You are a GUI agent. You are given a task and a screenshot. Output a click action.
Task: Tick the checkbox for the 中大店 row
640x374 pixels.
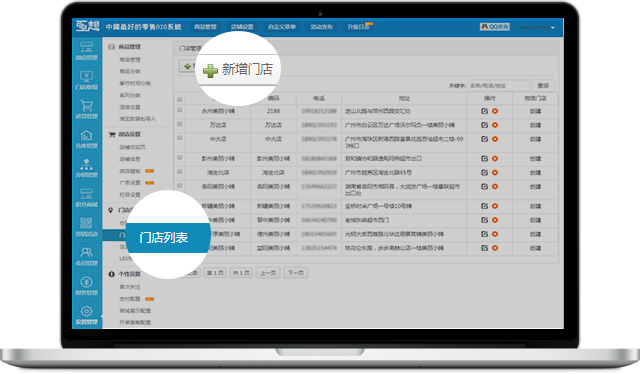(x=180, y=138)
